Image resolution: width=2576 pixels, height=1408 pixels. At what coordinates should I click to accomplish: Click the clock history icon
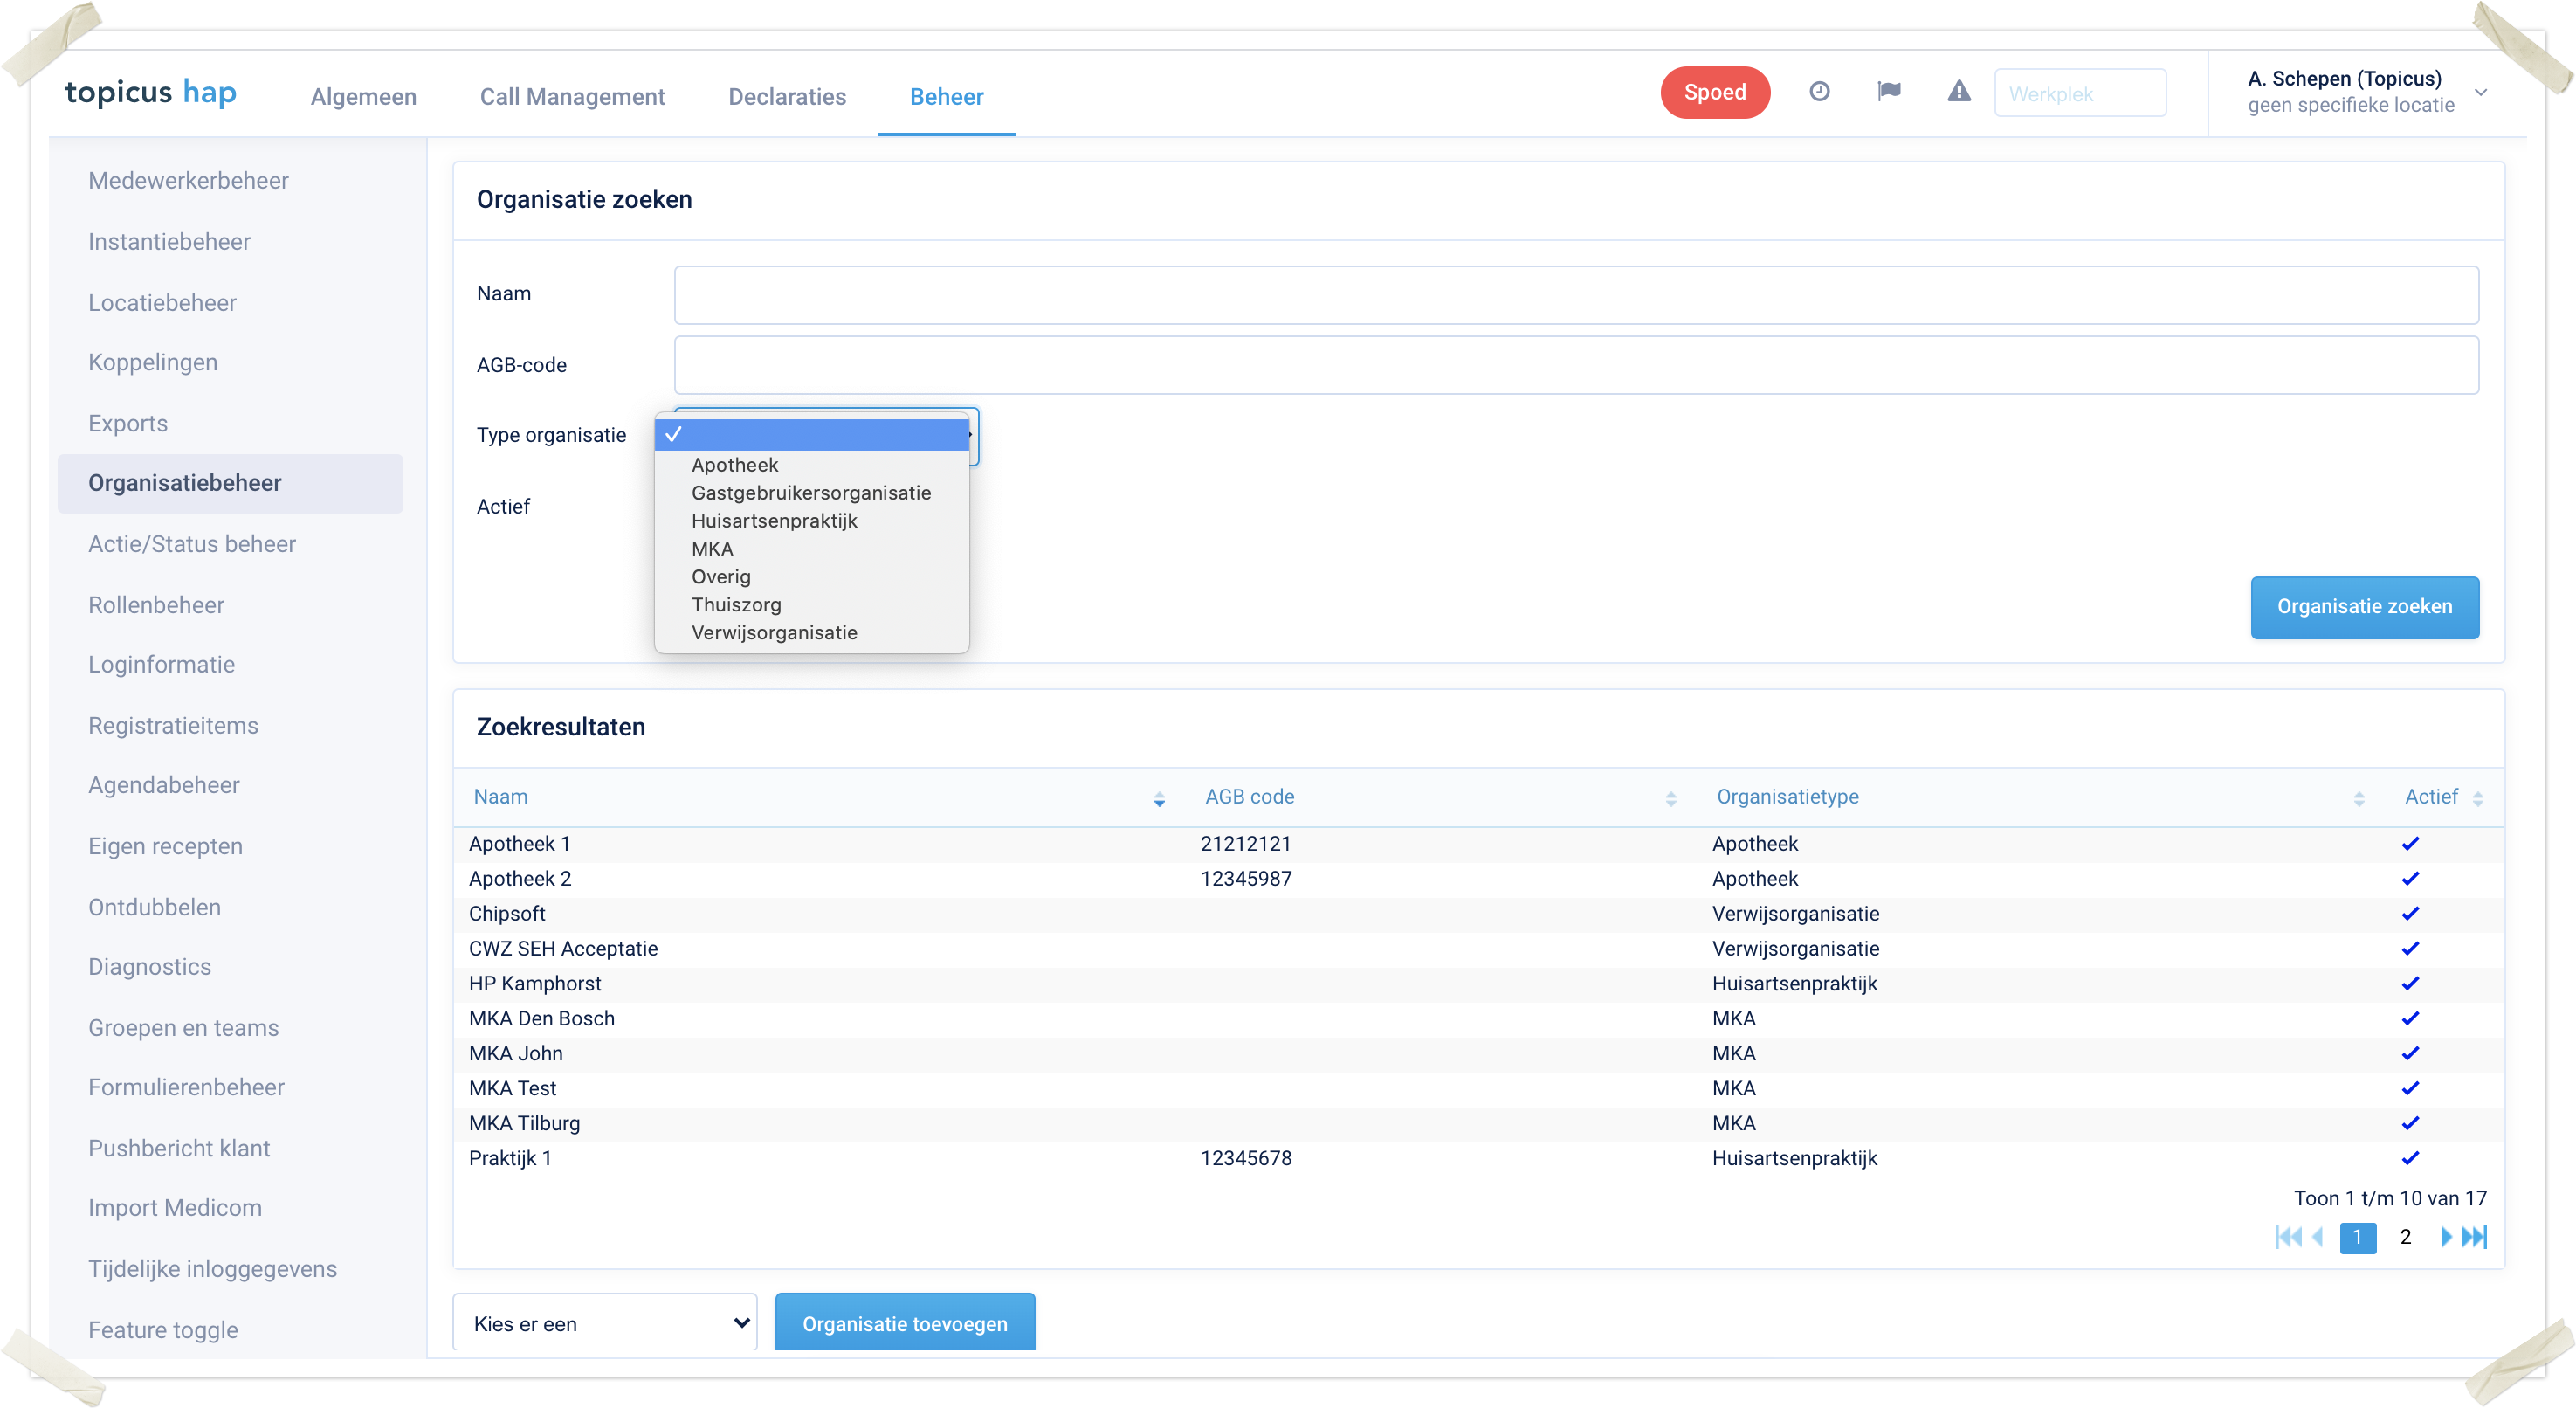1819,92
